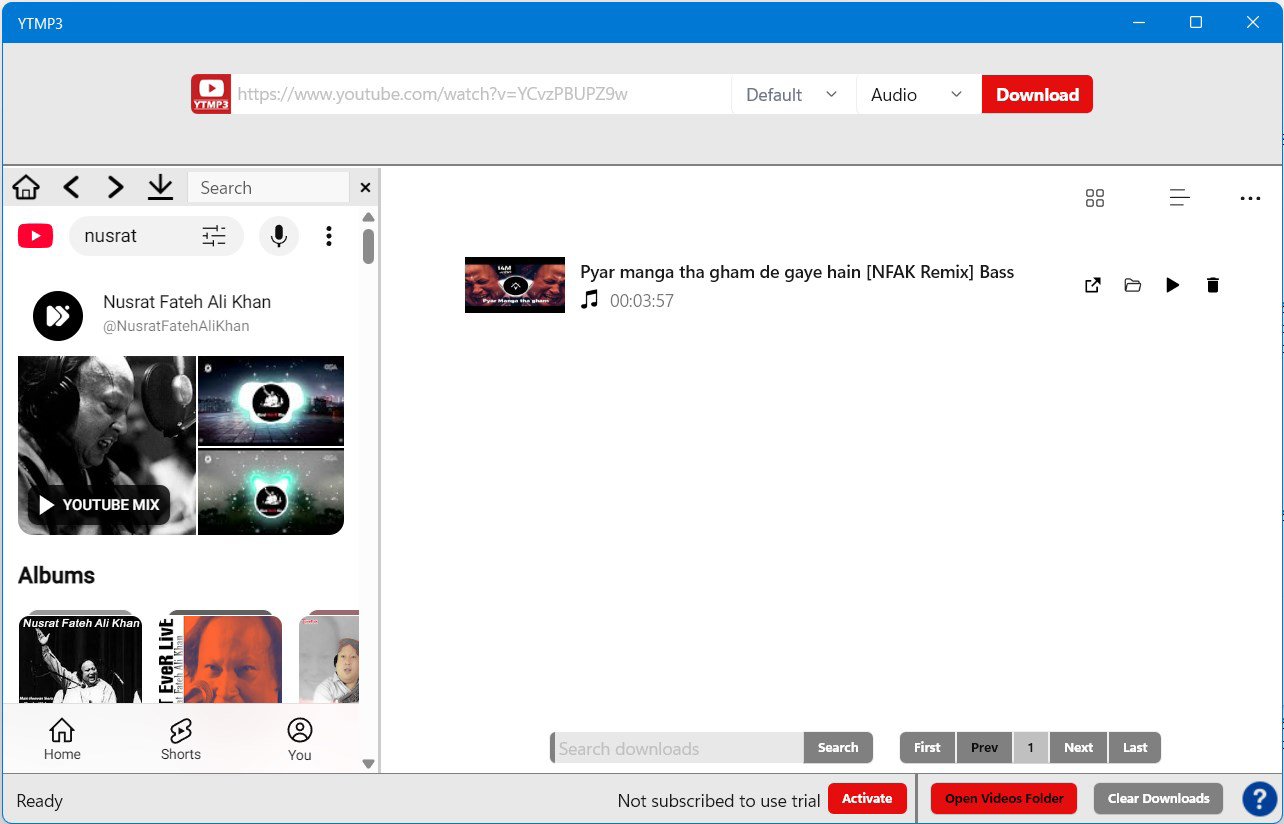Click the 00:03:57 duration text
1284x824 pixels.
642,300
